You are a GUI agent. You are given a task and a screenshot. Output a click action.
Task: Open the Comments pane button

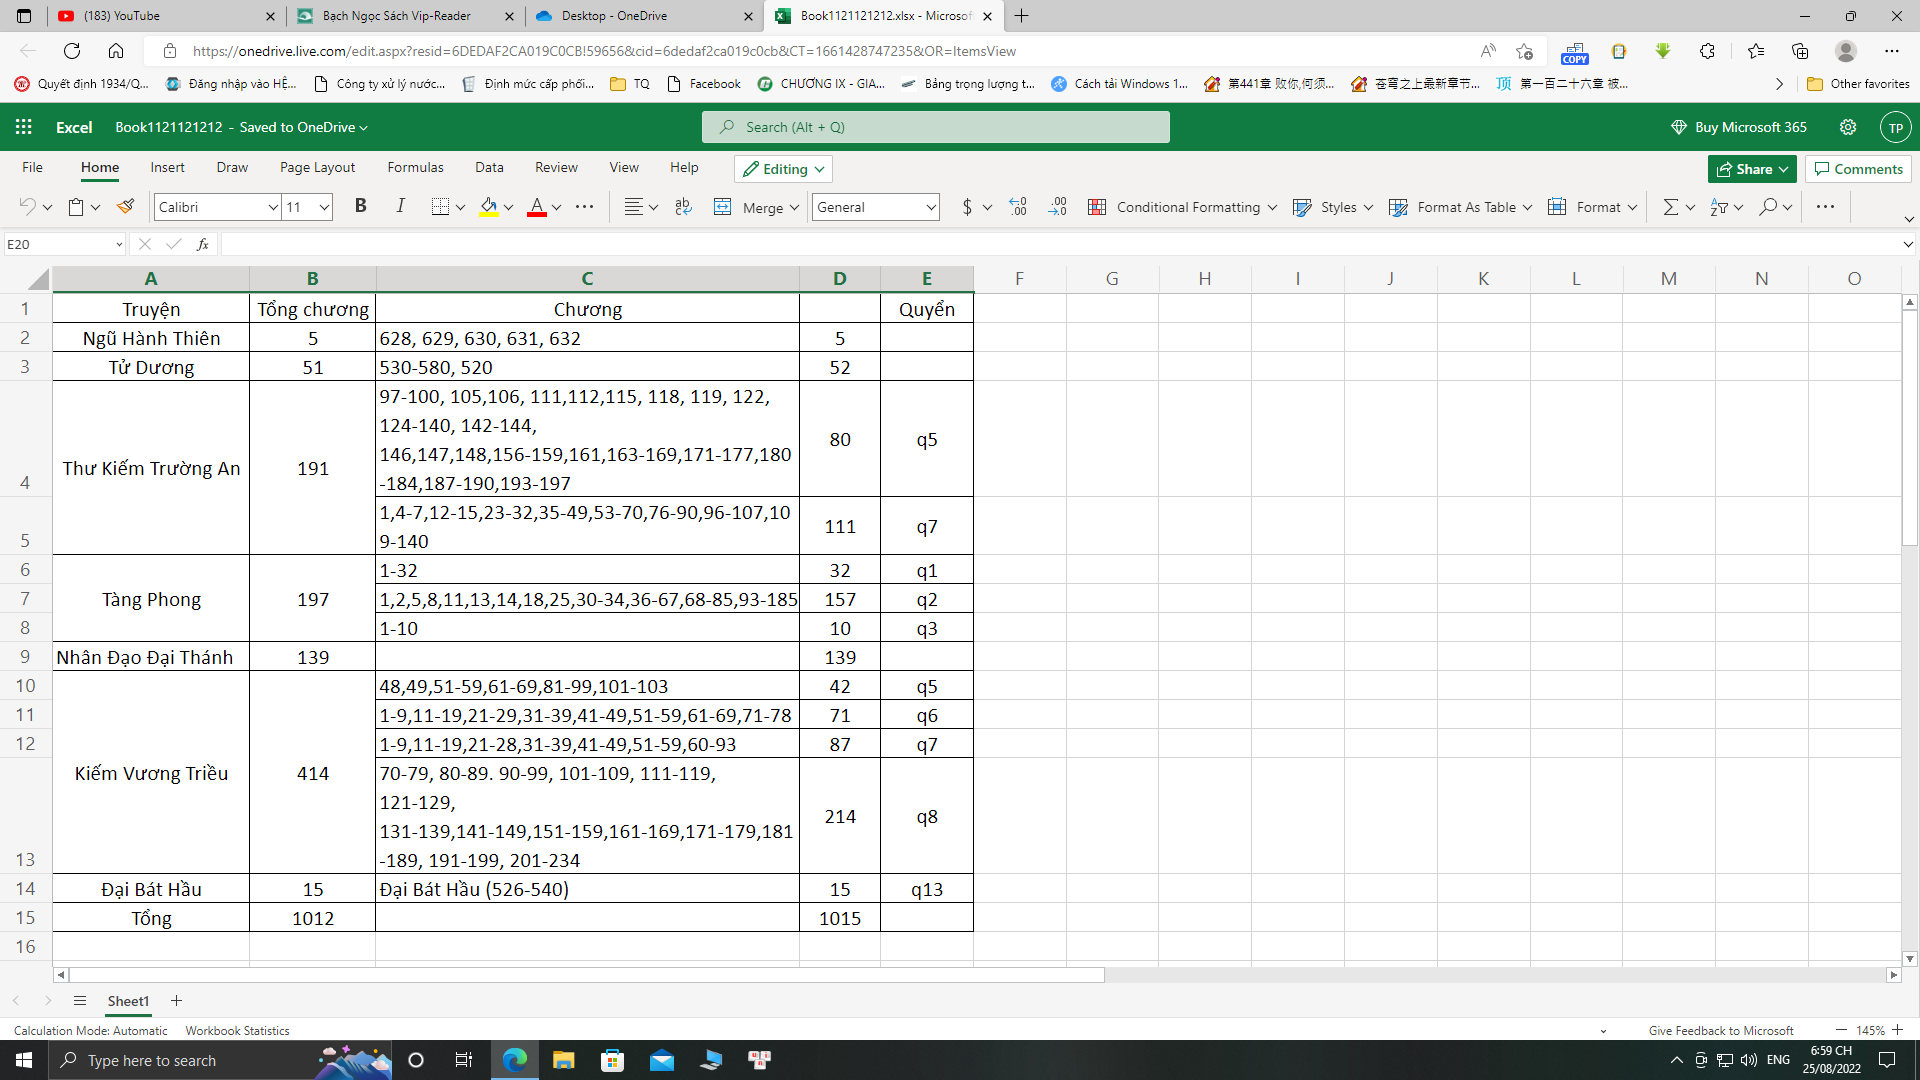click(1858, 169)
